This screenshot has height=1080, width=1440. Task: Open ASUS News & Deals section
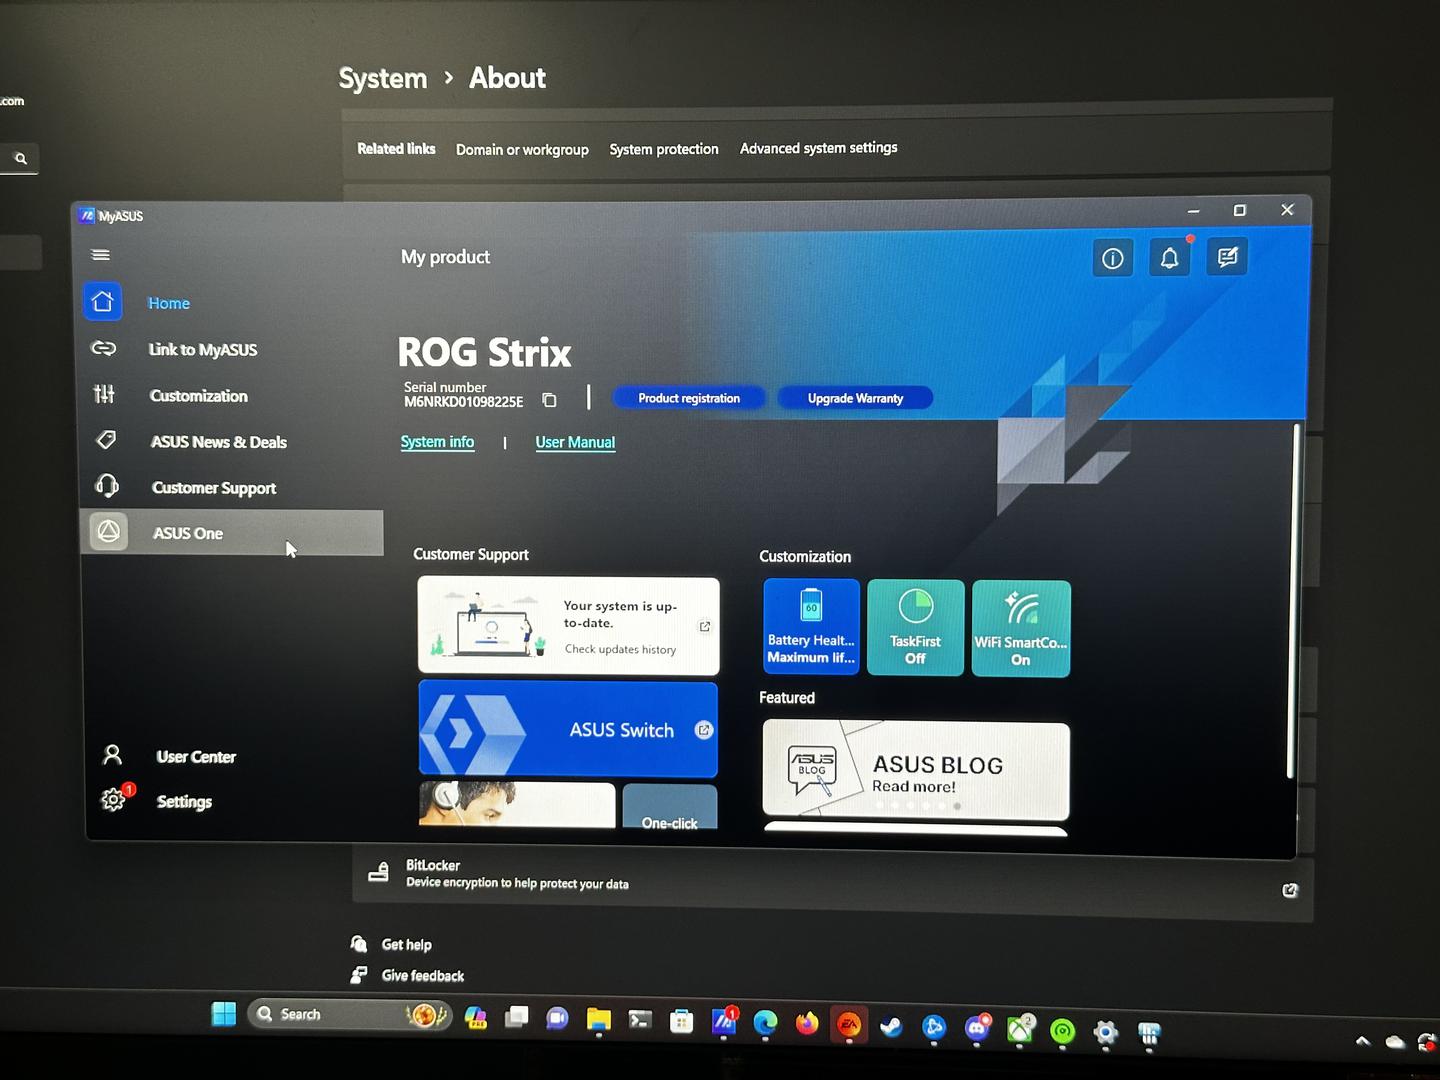pos(218,442)
